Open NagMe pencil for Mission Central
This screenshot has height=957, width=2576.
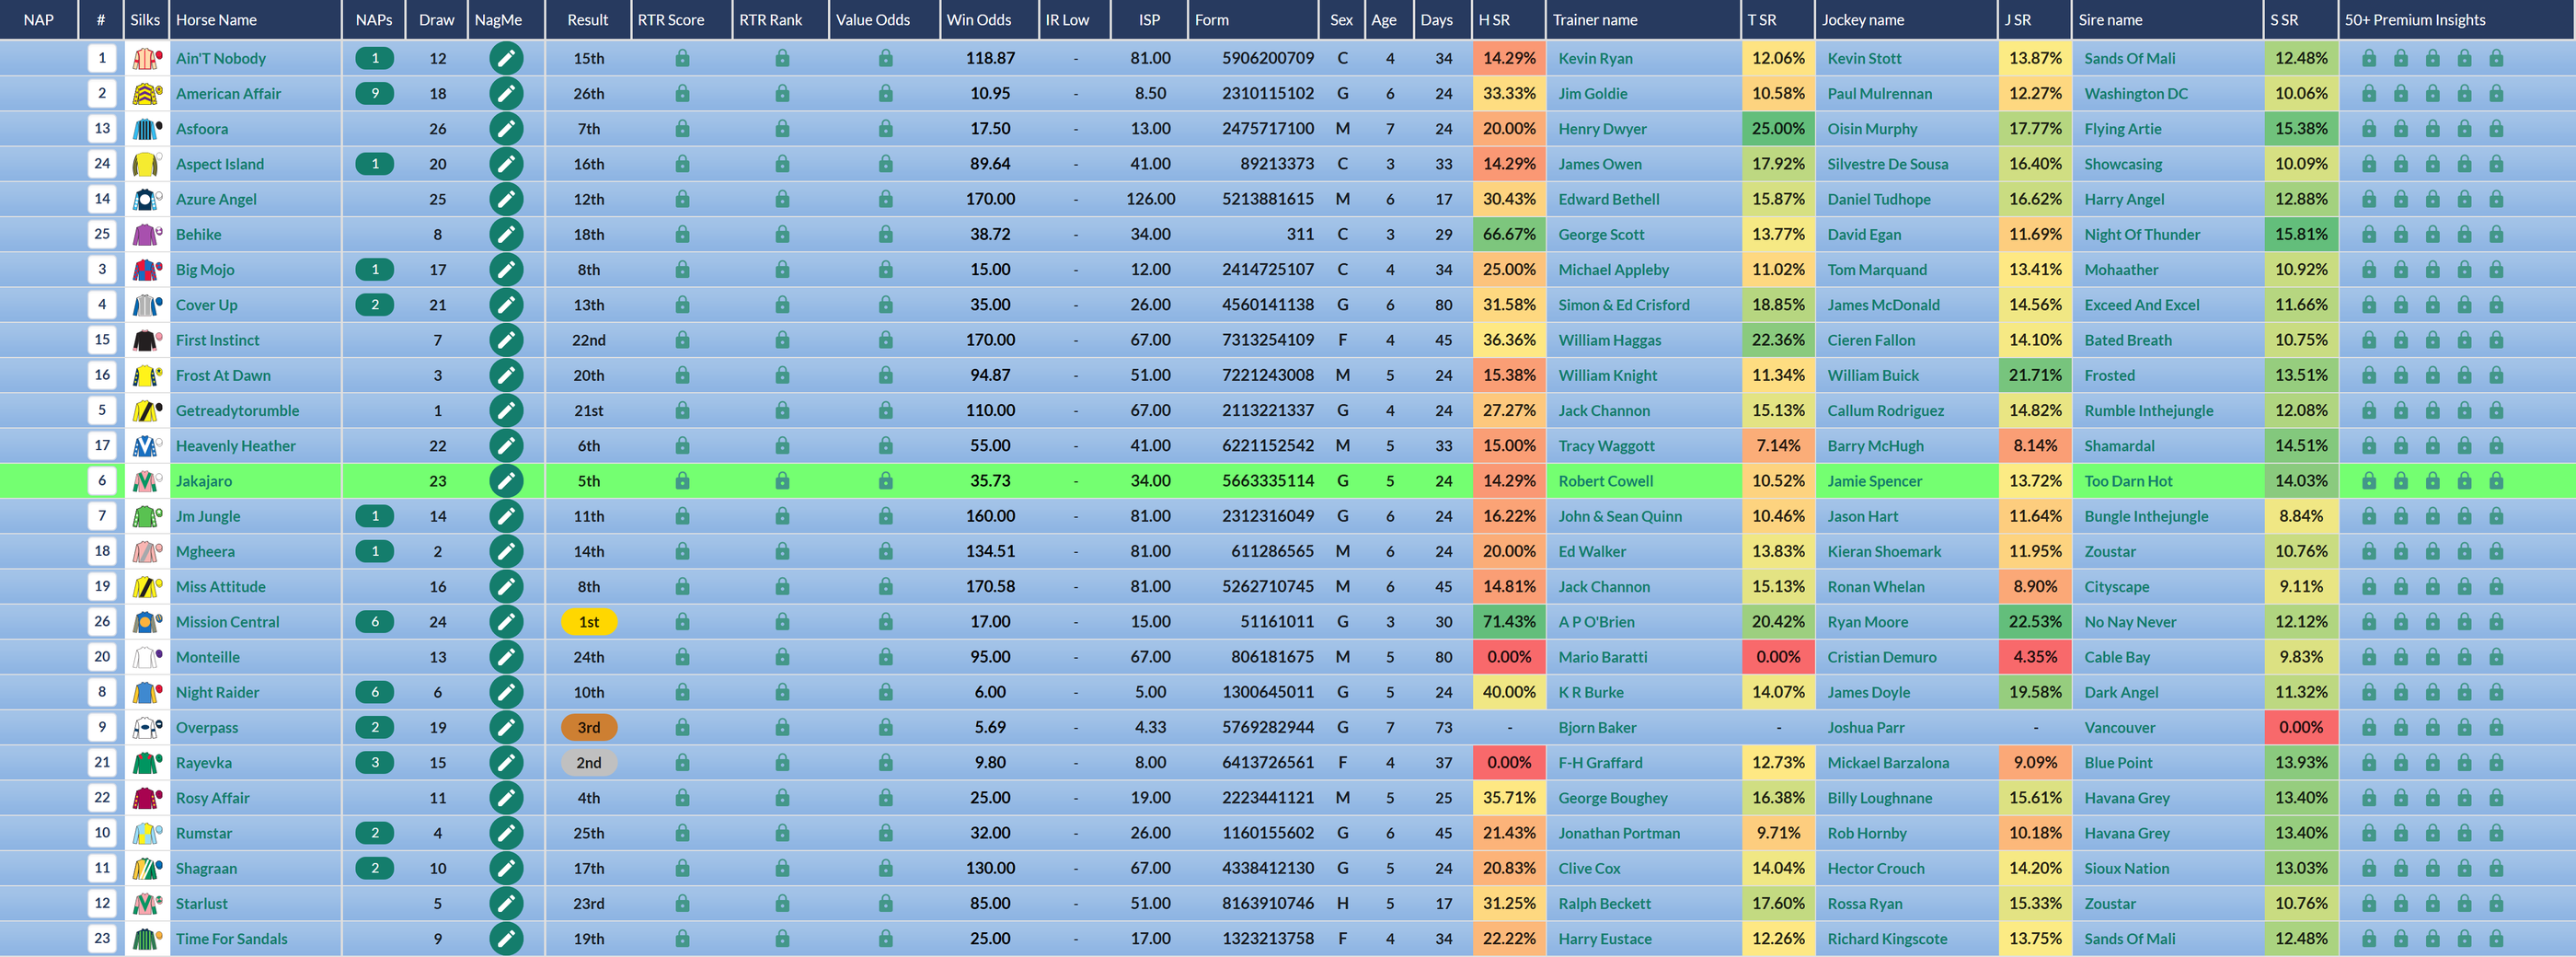(x=506, y=622)
